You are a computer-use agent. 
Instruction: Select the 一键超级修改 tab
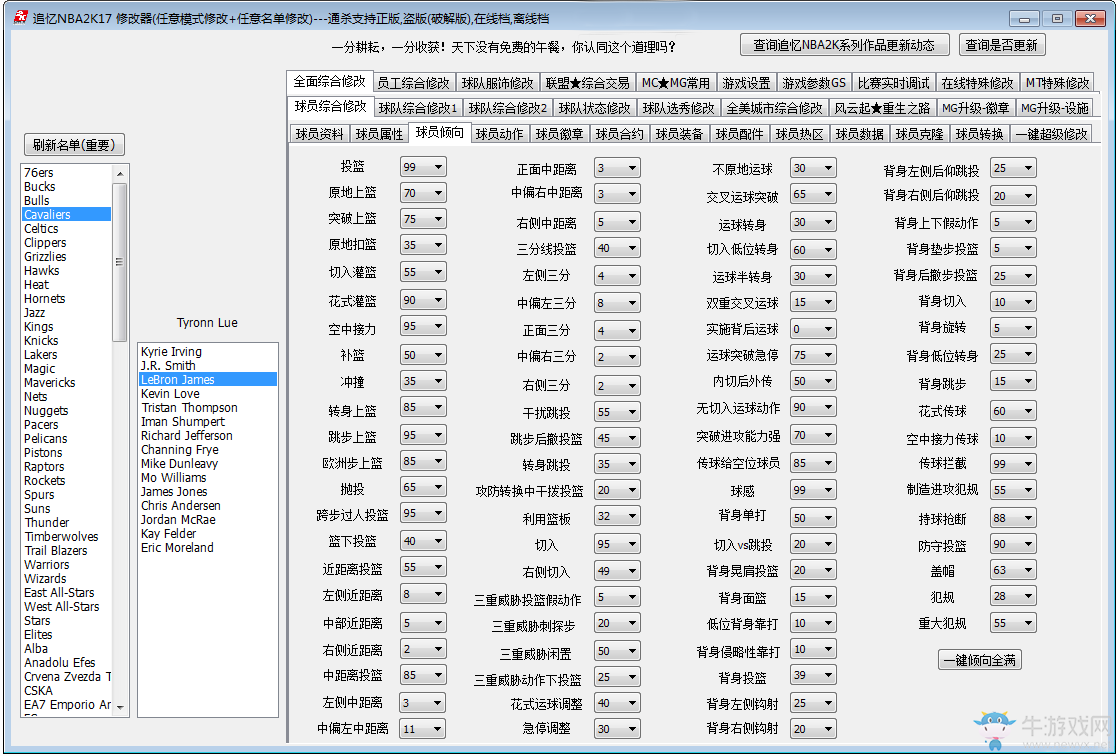[x=1051, y=134]
